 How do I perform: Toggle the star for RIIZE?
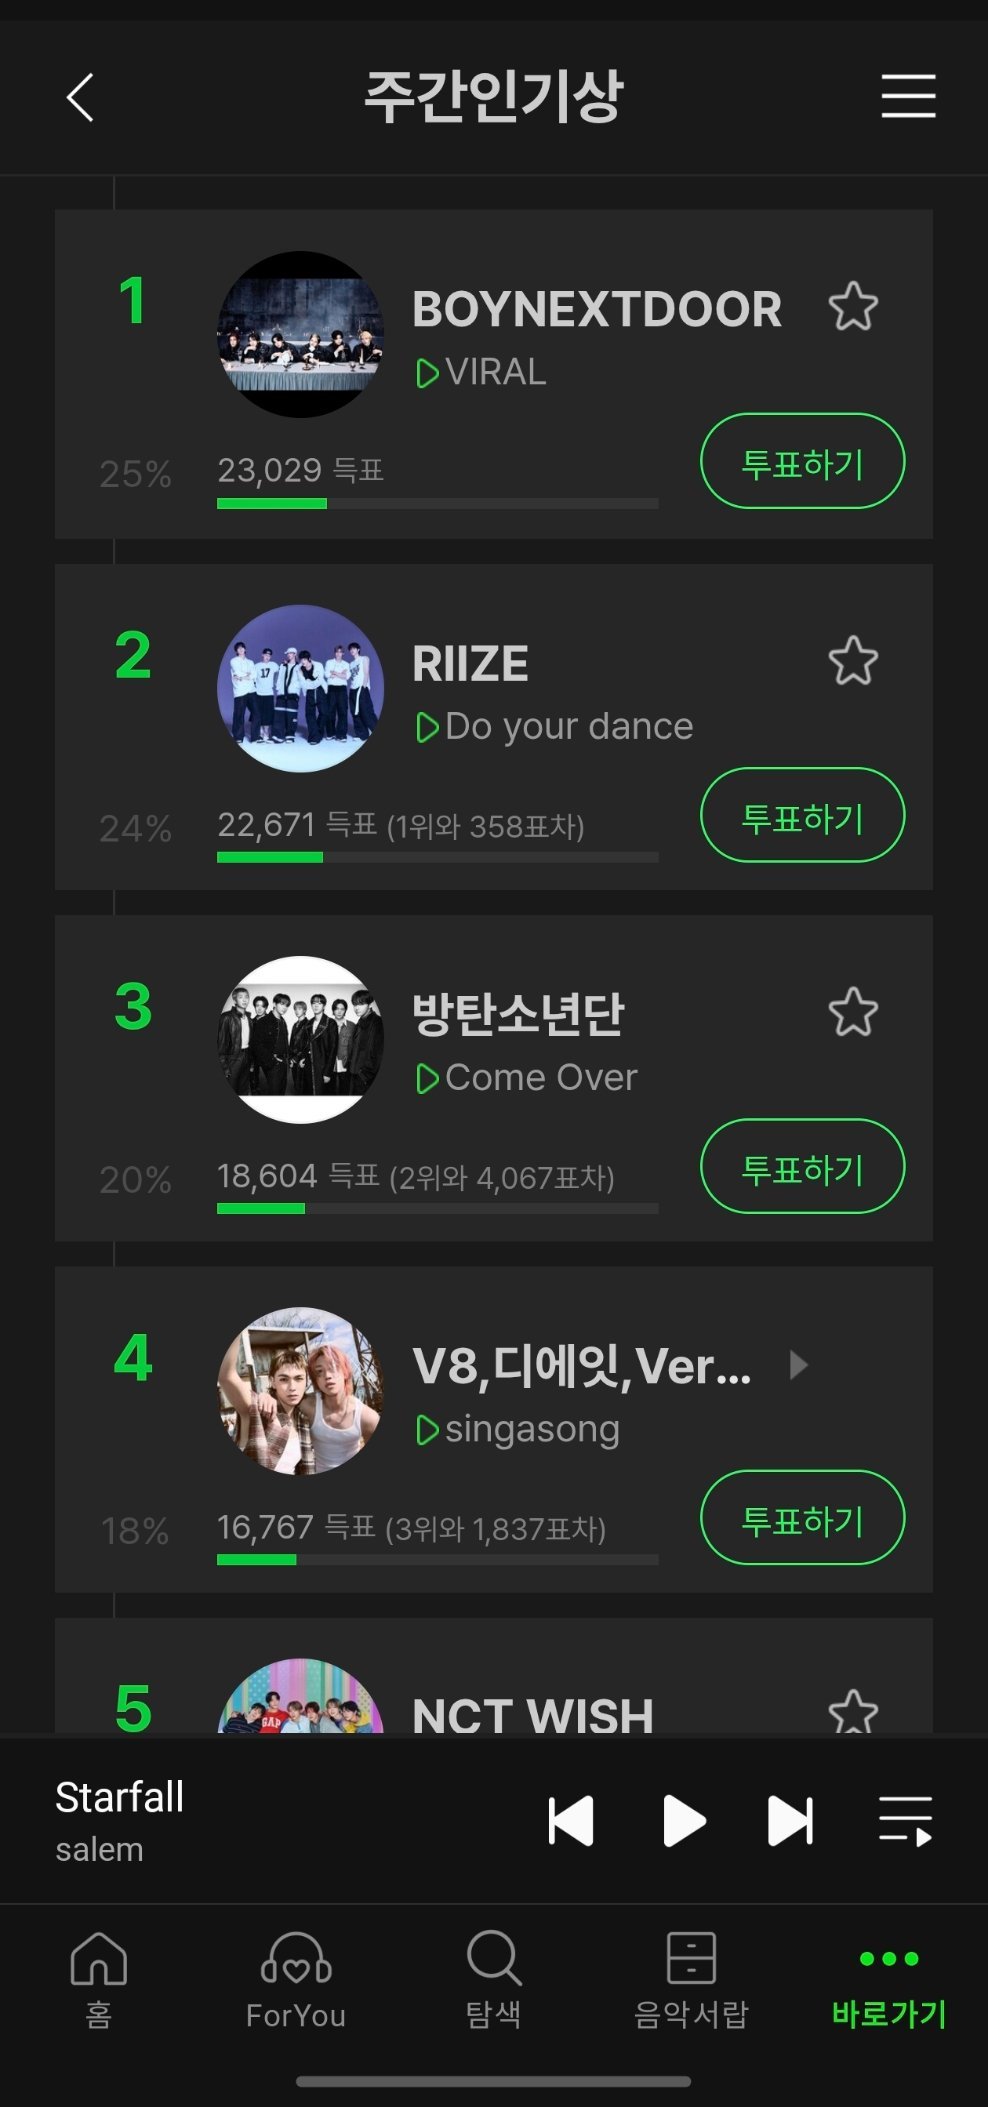853,660
